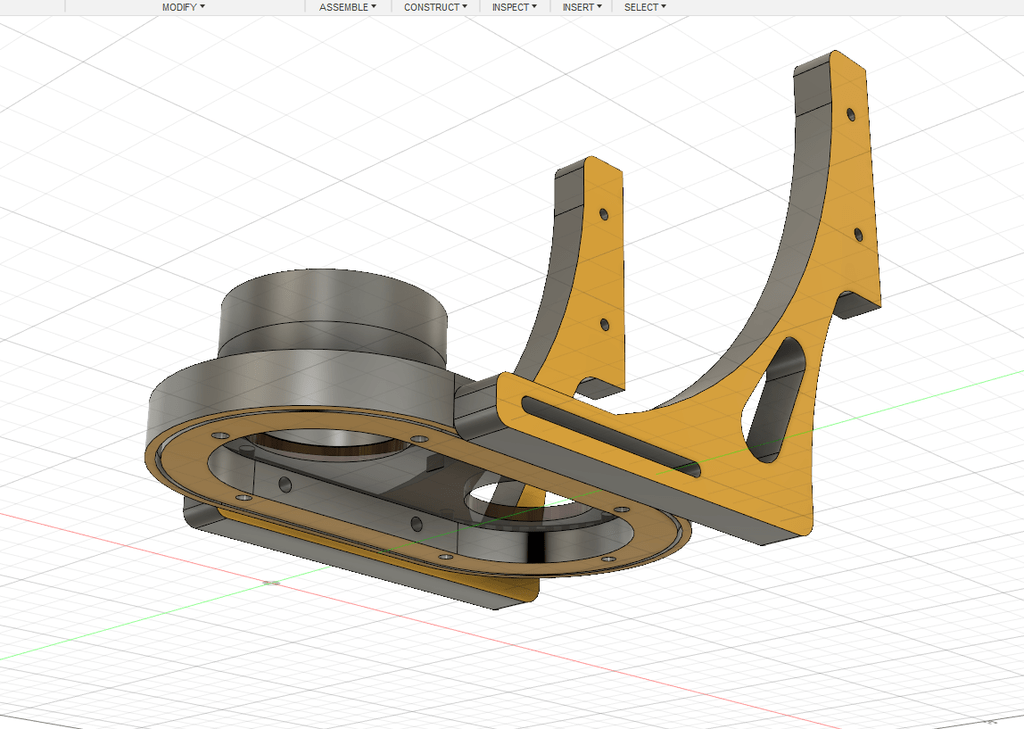Expand the INSERT toolbar menu
The image size is (1024, 729).
coord(582,7)
